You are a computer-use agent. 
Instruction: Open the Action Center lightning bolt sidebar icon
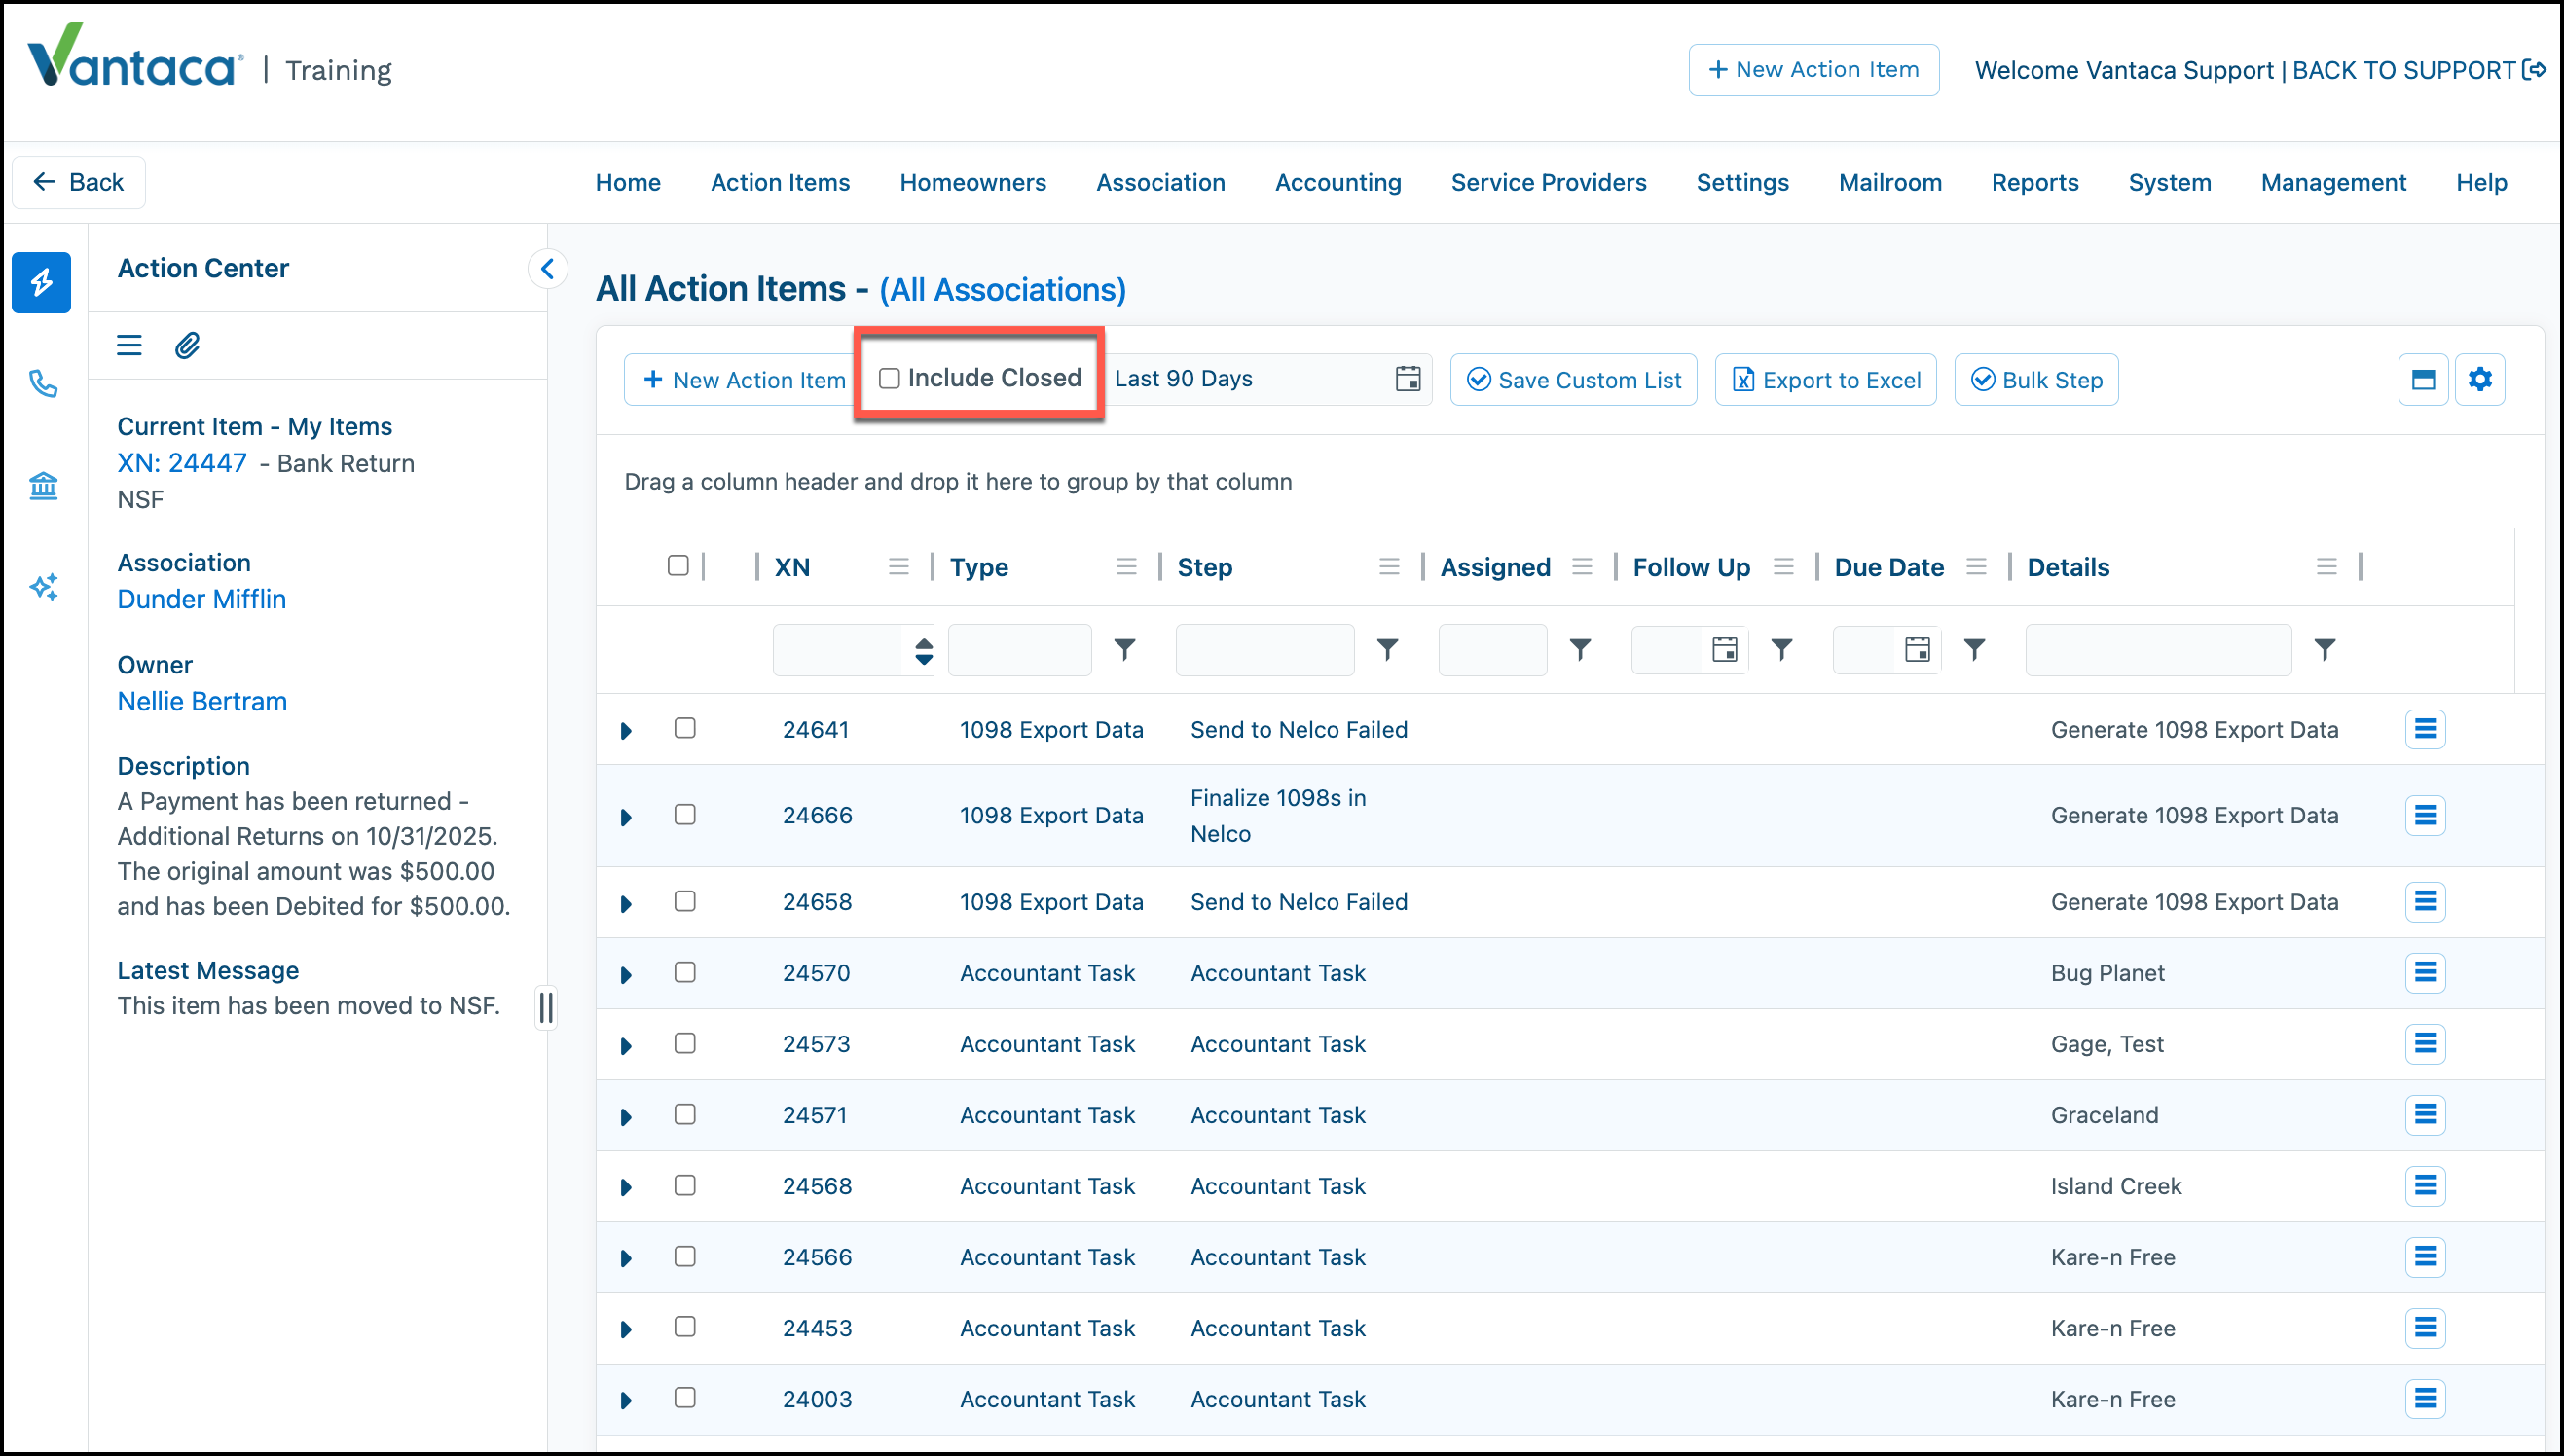click(41, 283)
